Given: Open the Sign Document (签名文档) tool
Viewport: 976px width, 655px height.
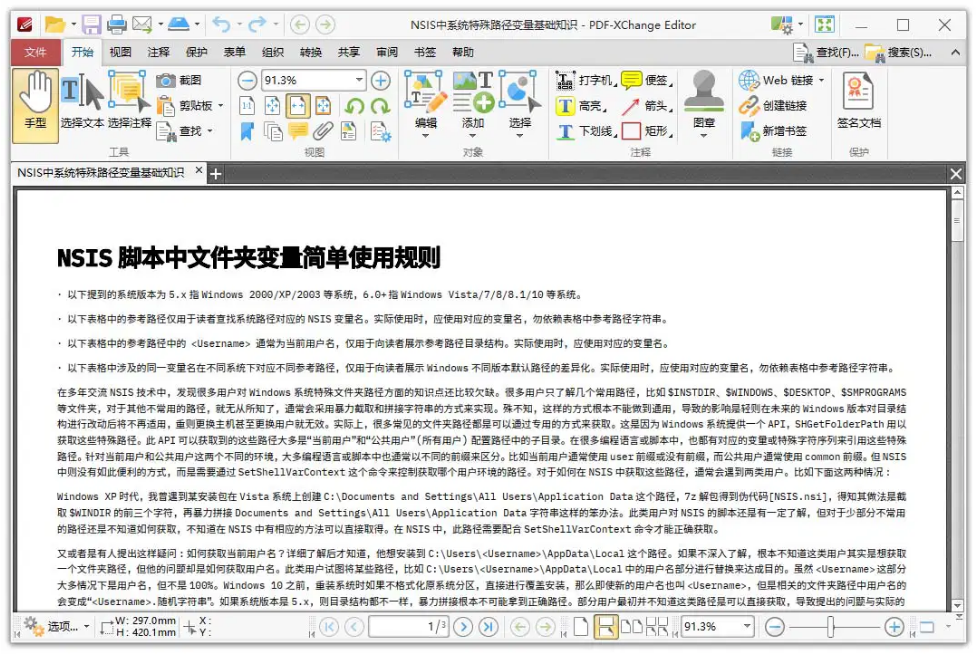Looking at the screenshot, I should pyautogui.click(x=858, y=100).
